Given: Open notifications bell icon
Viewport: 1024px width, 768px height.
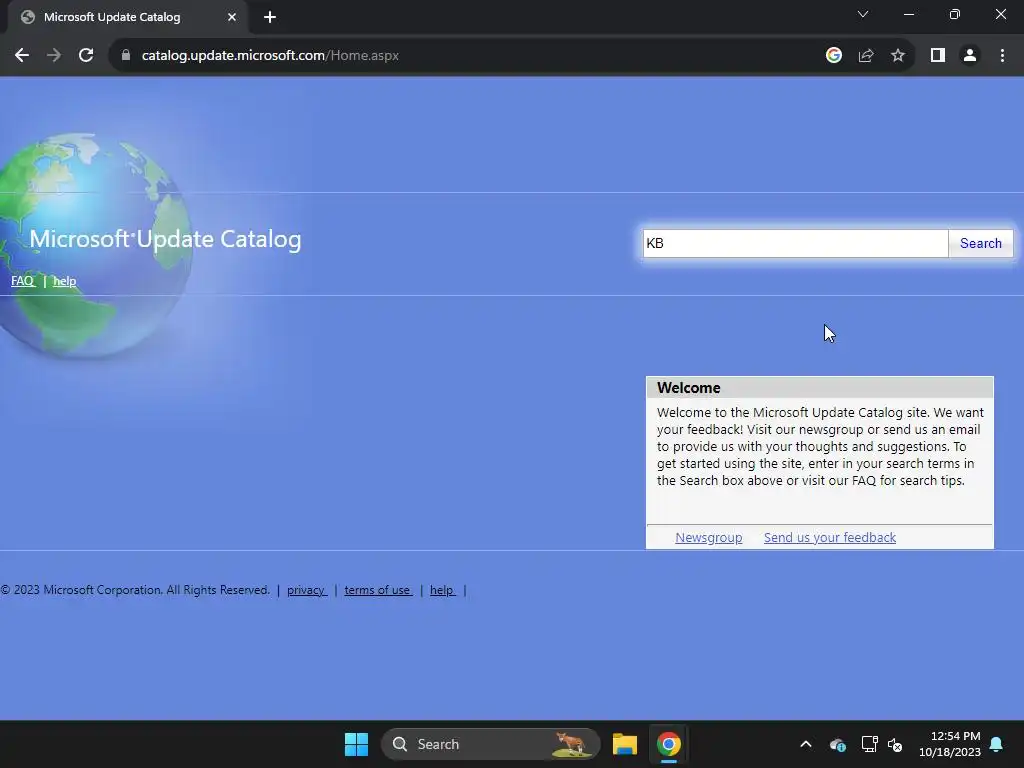Looking at the screenshot, I should click(997, 744).
